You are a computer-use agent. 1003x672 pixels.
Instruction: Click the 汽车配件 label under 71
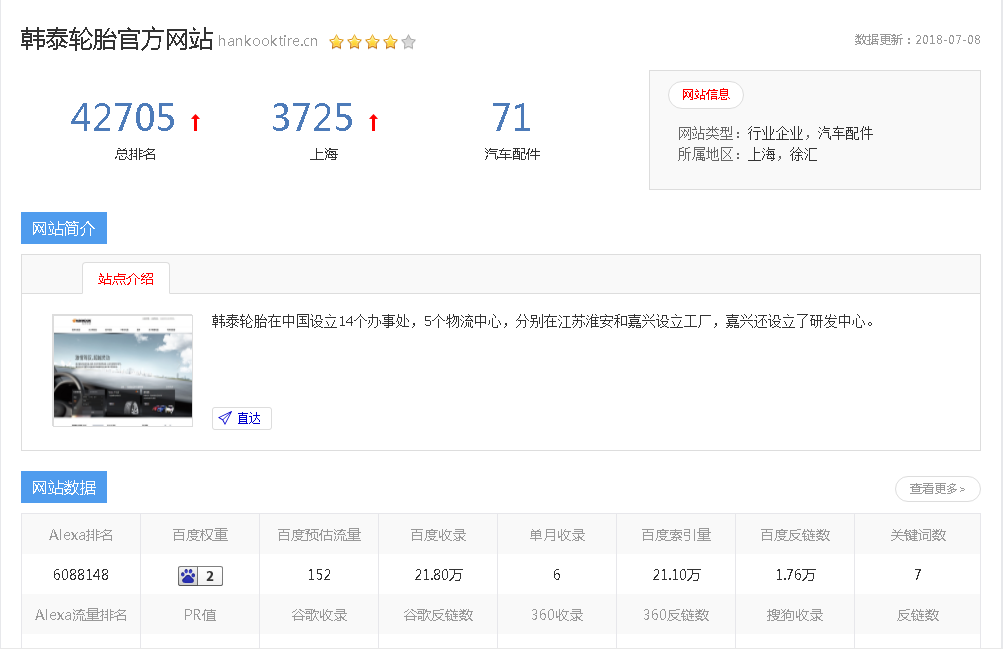512,154
